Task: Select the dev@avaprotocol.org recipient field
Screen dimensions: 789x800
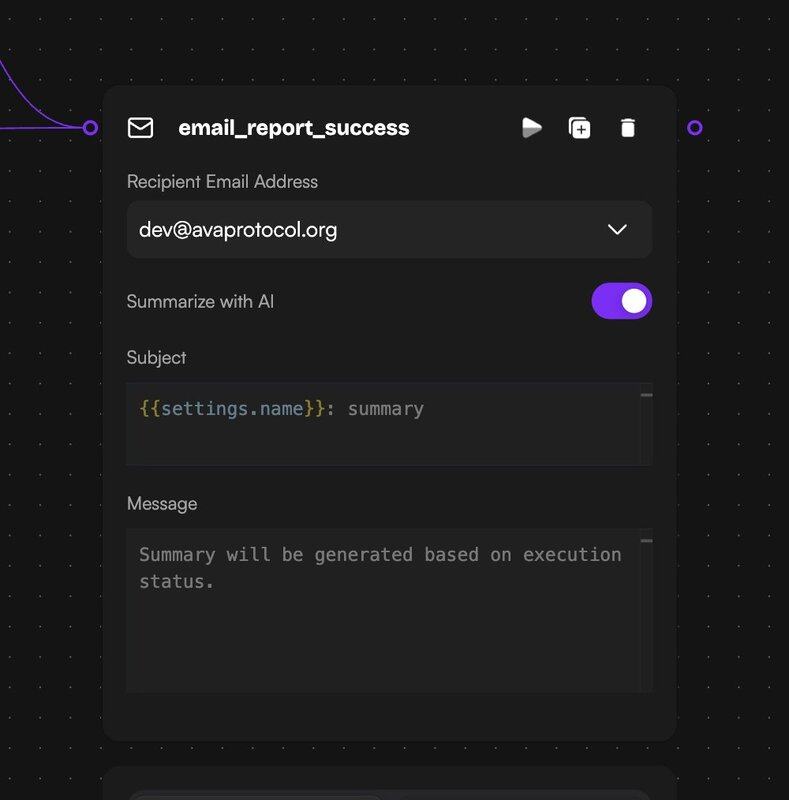Action: coord(360,230)
